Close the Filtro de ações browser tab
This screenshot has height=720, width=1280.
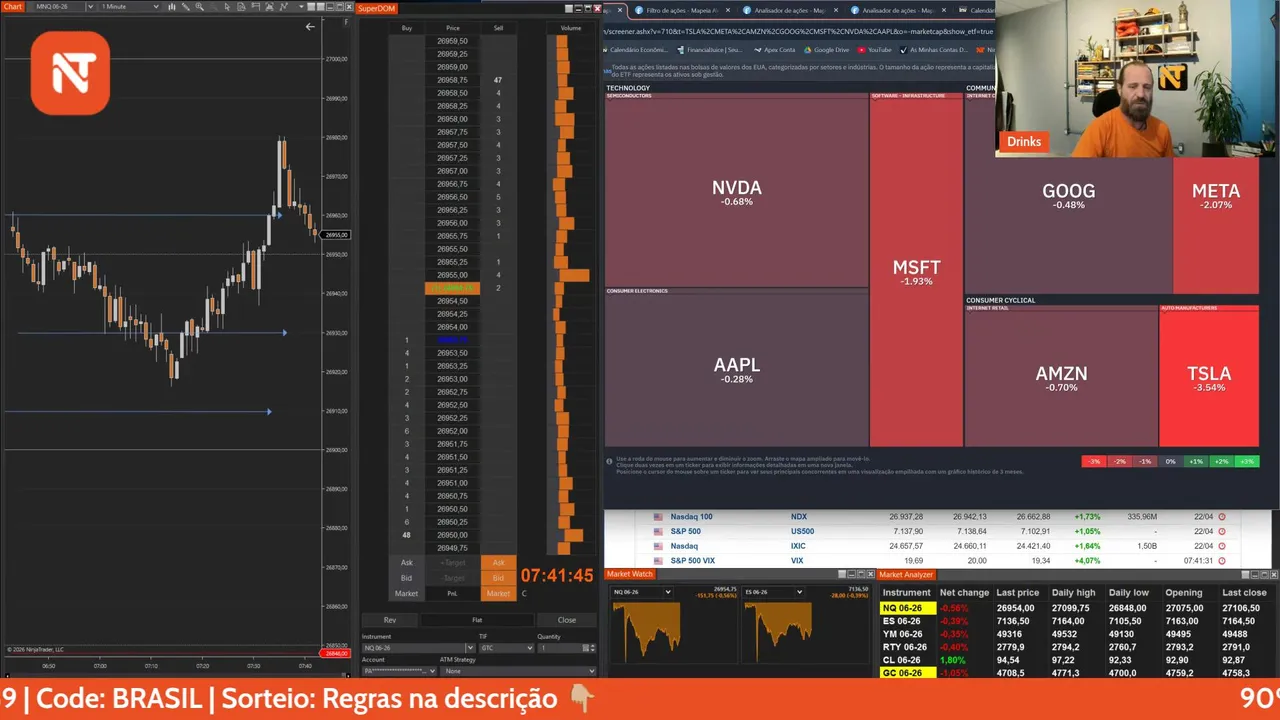pyautogui.click(x=727, y=10)
